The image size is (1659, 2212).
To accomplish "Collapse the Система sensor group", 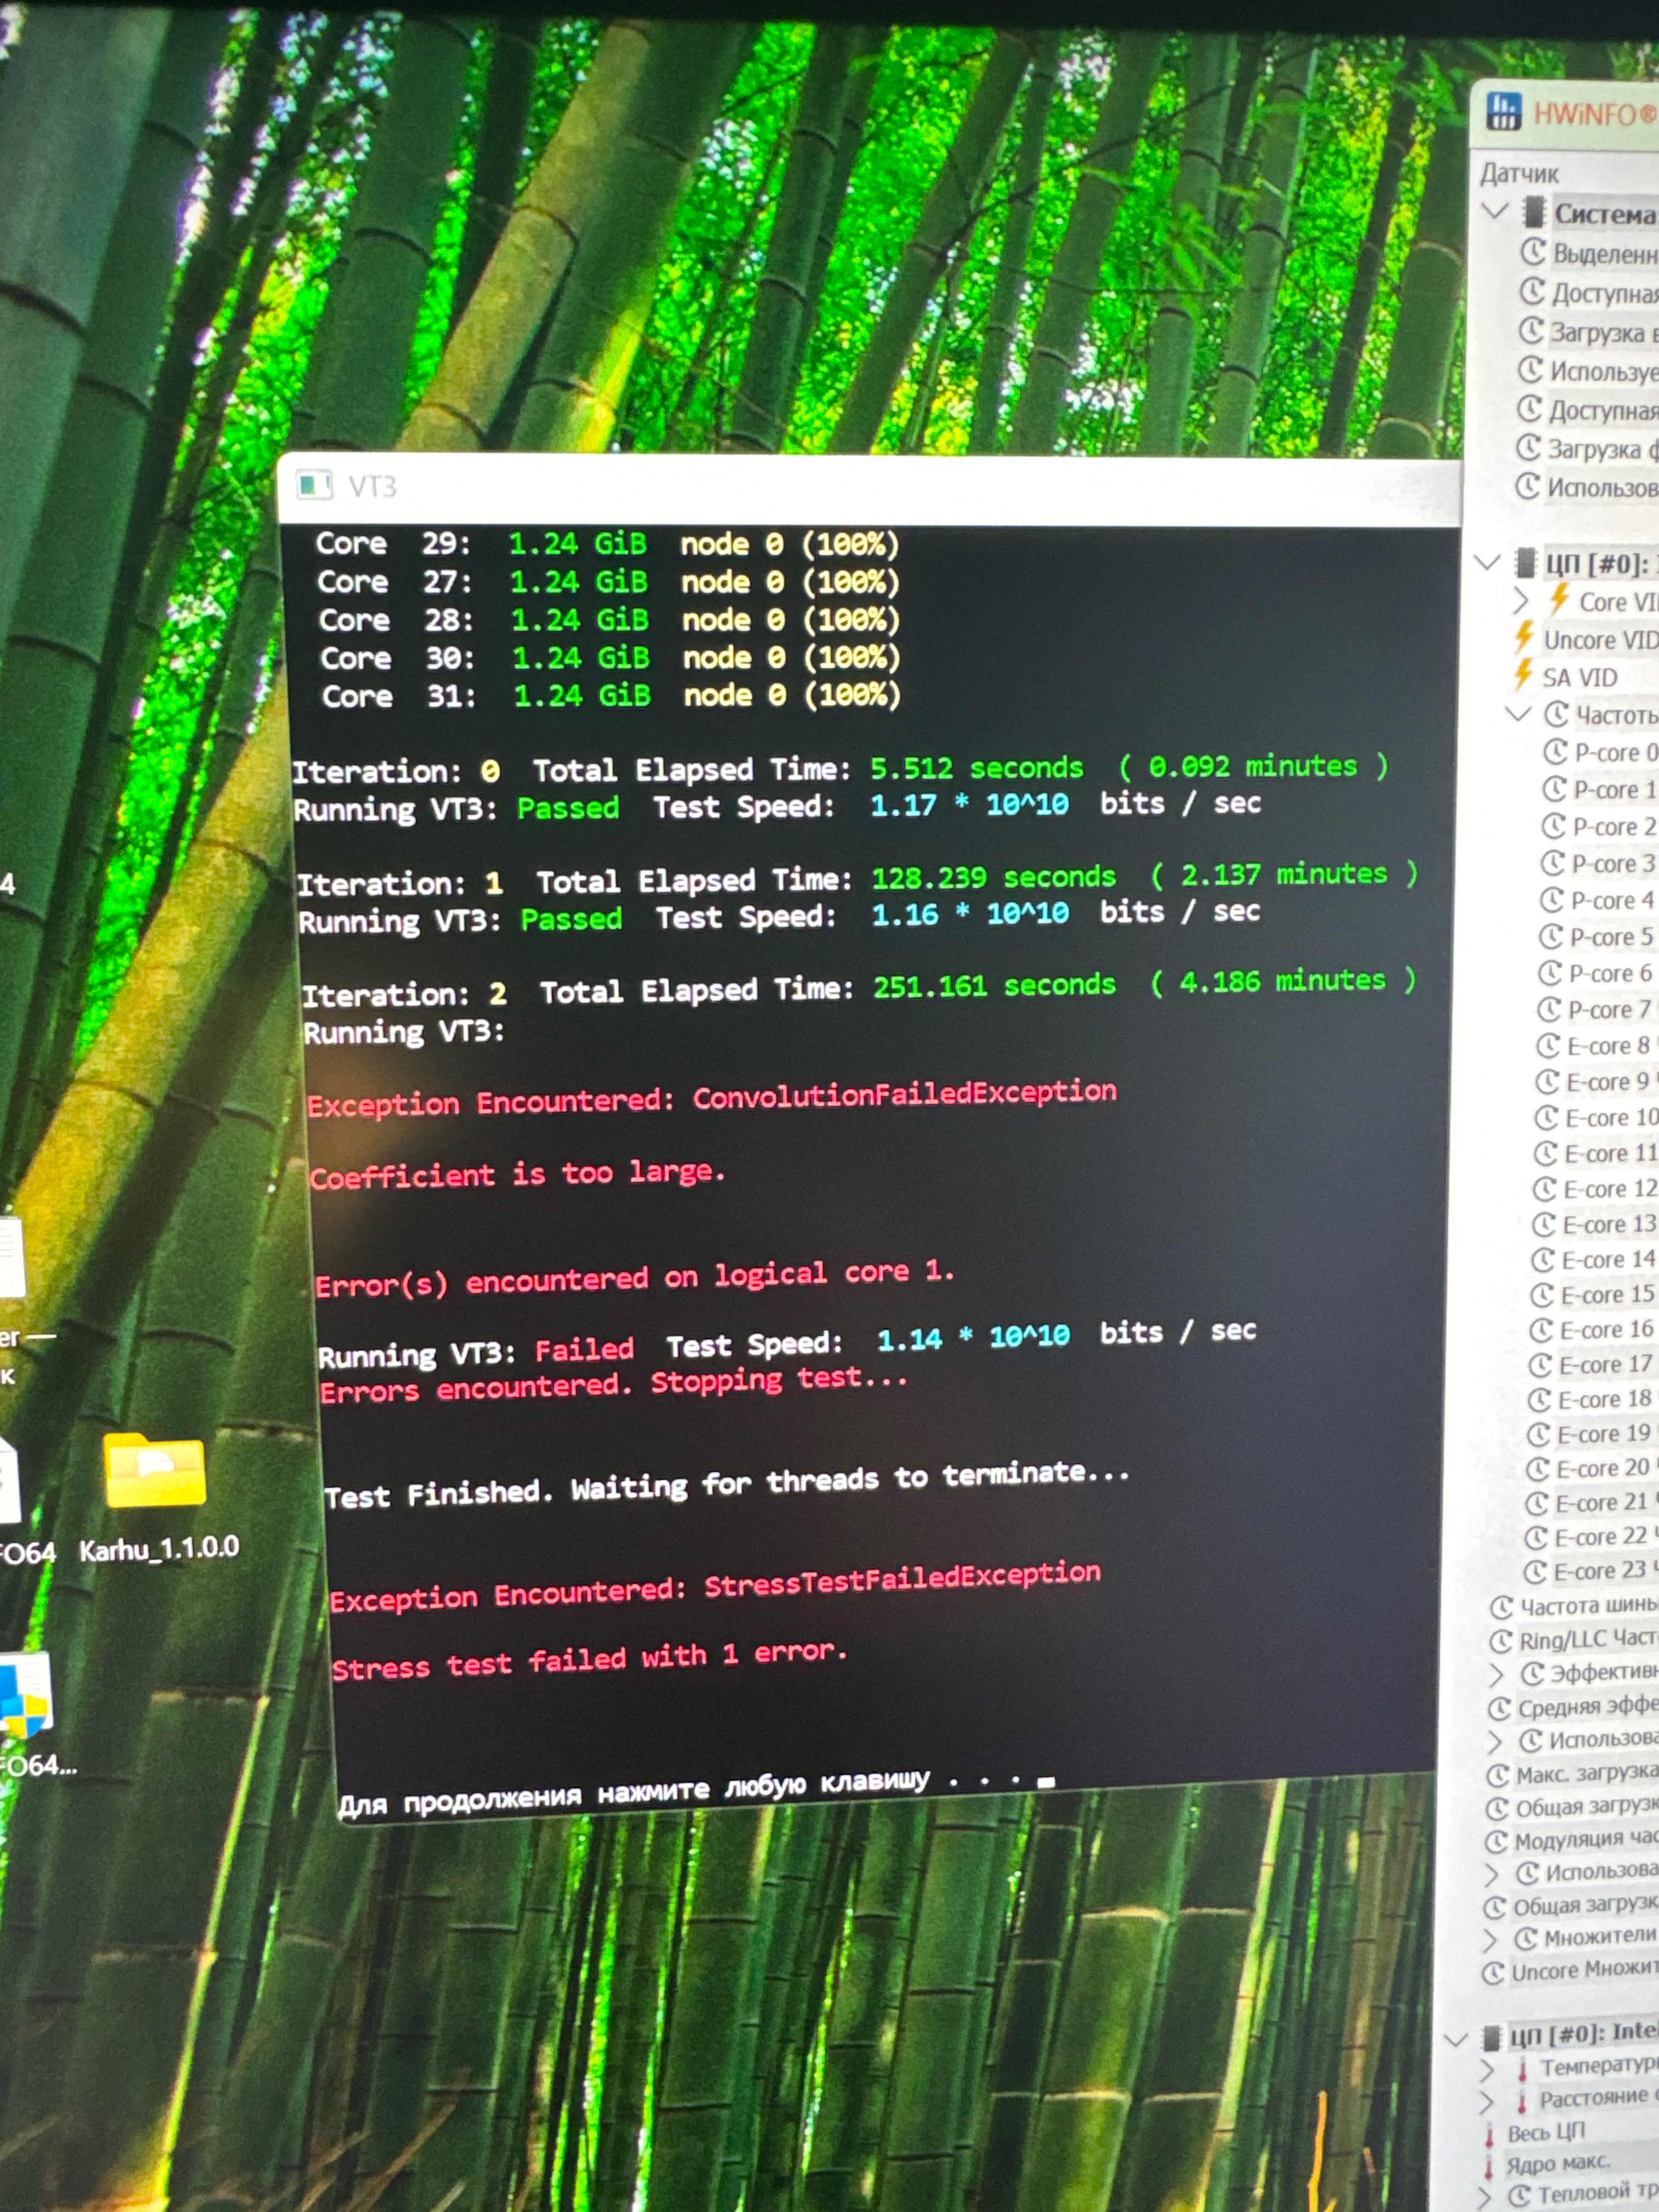I will (1495, 211).
